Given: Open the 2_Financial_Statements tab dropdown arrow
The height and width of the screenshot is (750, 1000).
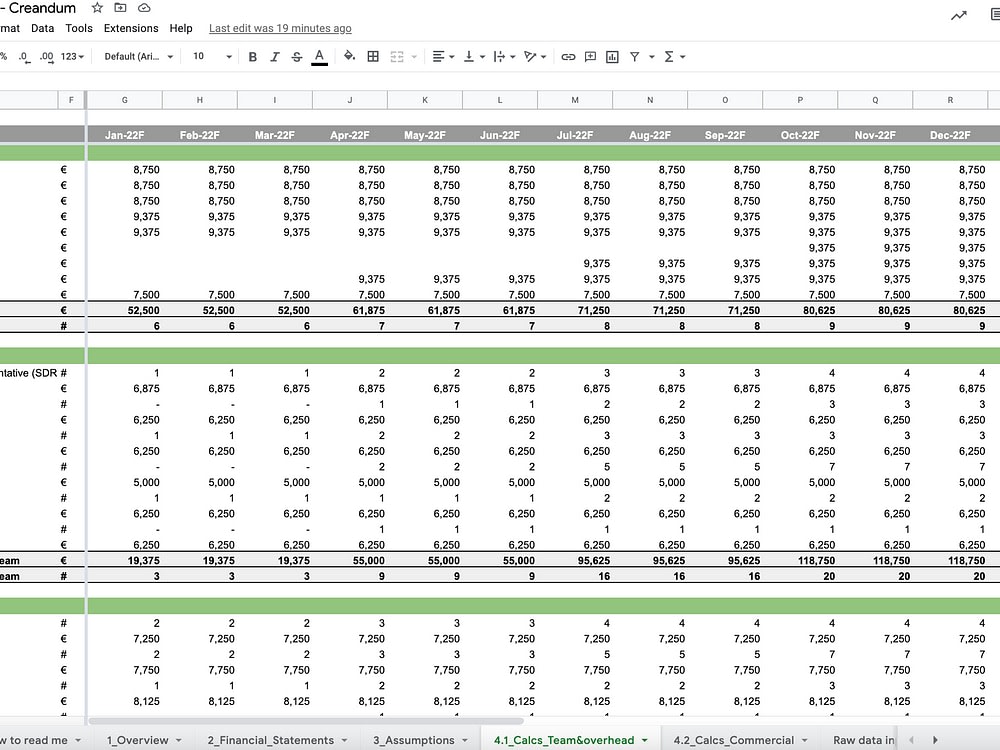Looking at the screenshot, I should (x=344, y=740).
